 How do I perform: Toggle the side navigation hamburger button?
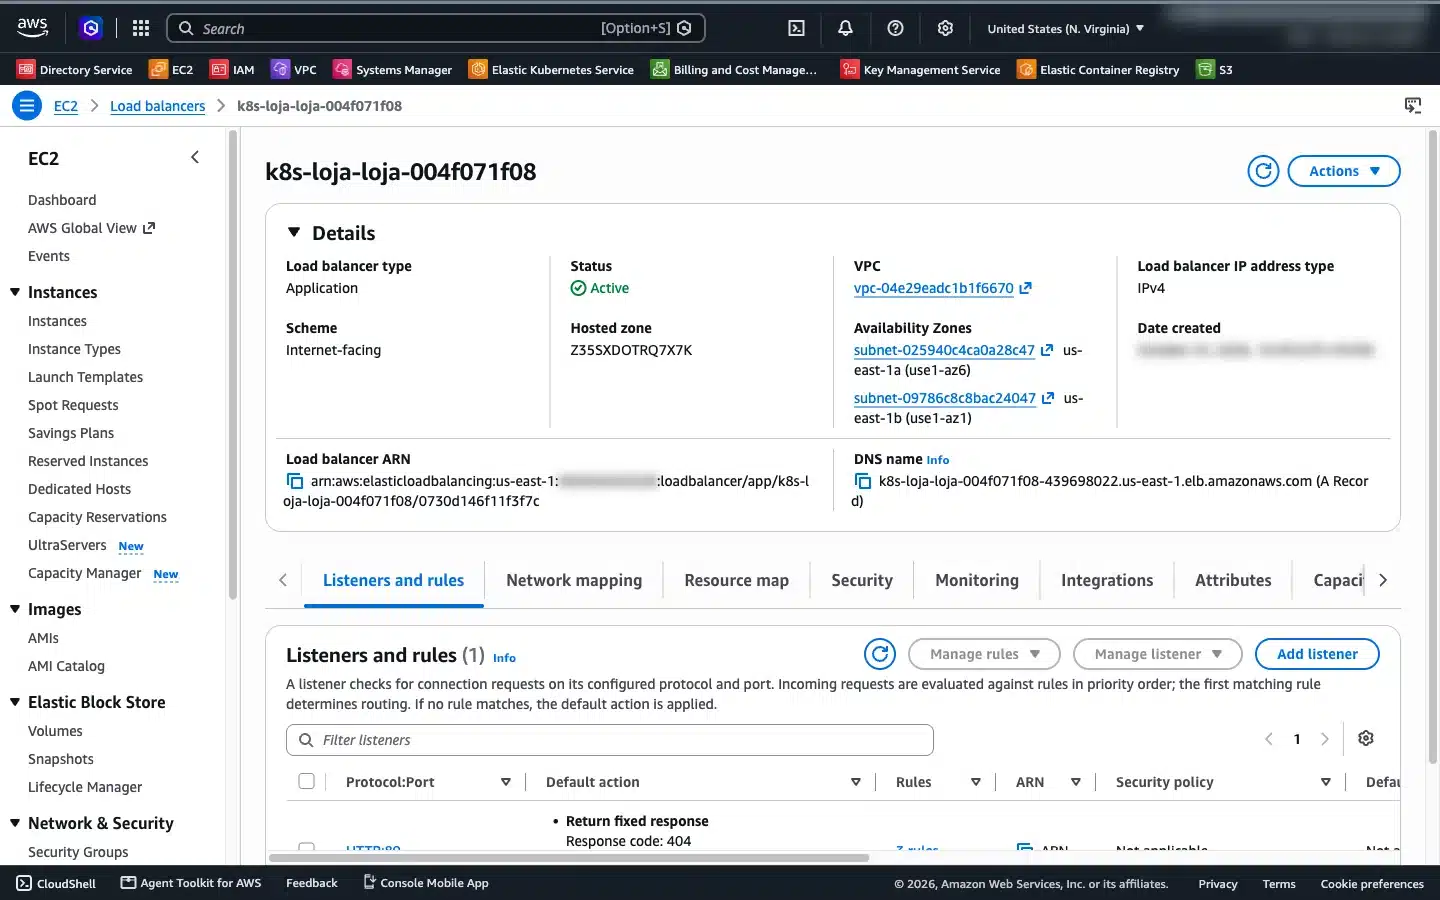click(27, 105)
